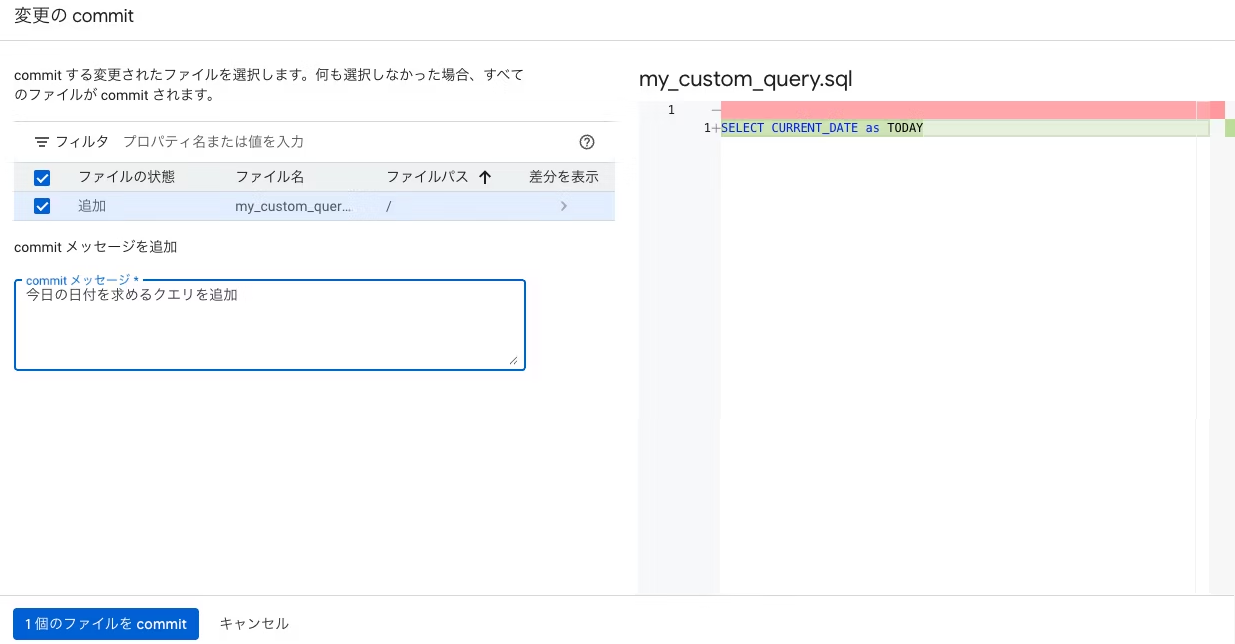
Task: Click the キャンセル button
Action: 254,624
